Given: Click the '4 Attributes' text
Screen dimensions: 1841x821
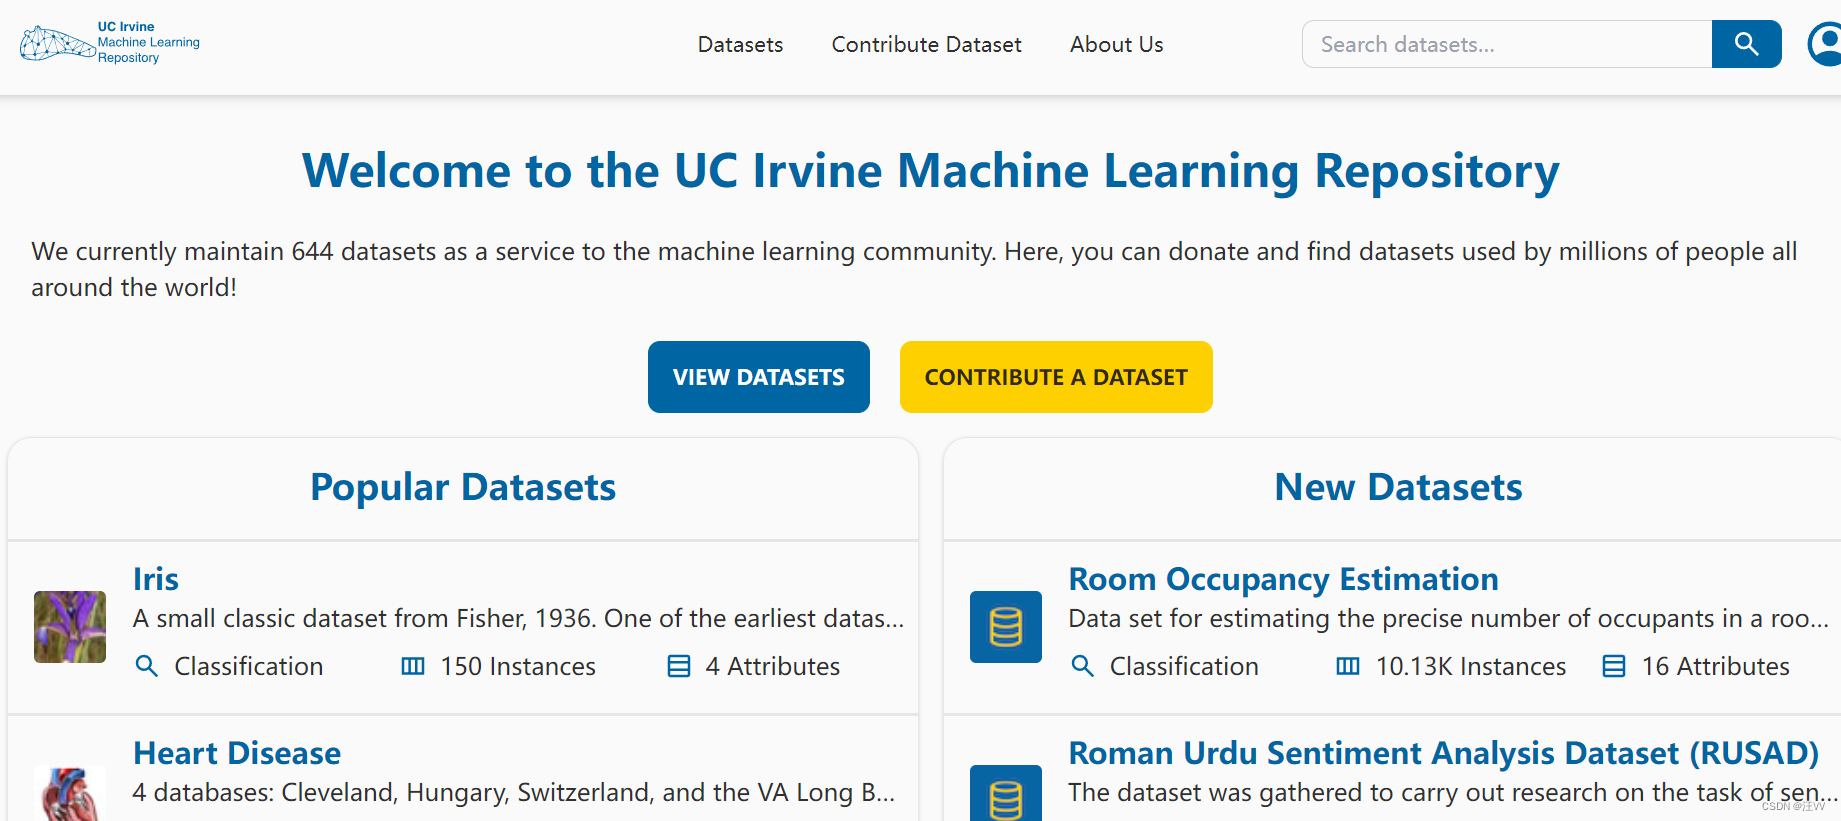Looking at the screenshot, I should 773,666.
